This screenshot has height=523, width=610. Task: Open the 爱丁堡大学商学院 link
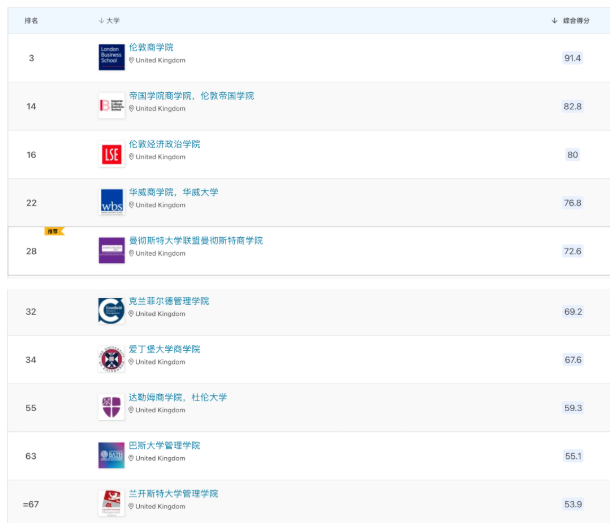[x=164, y=349]
